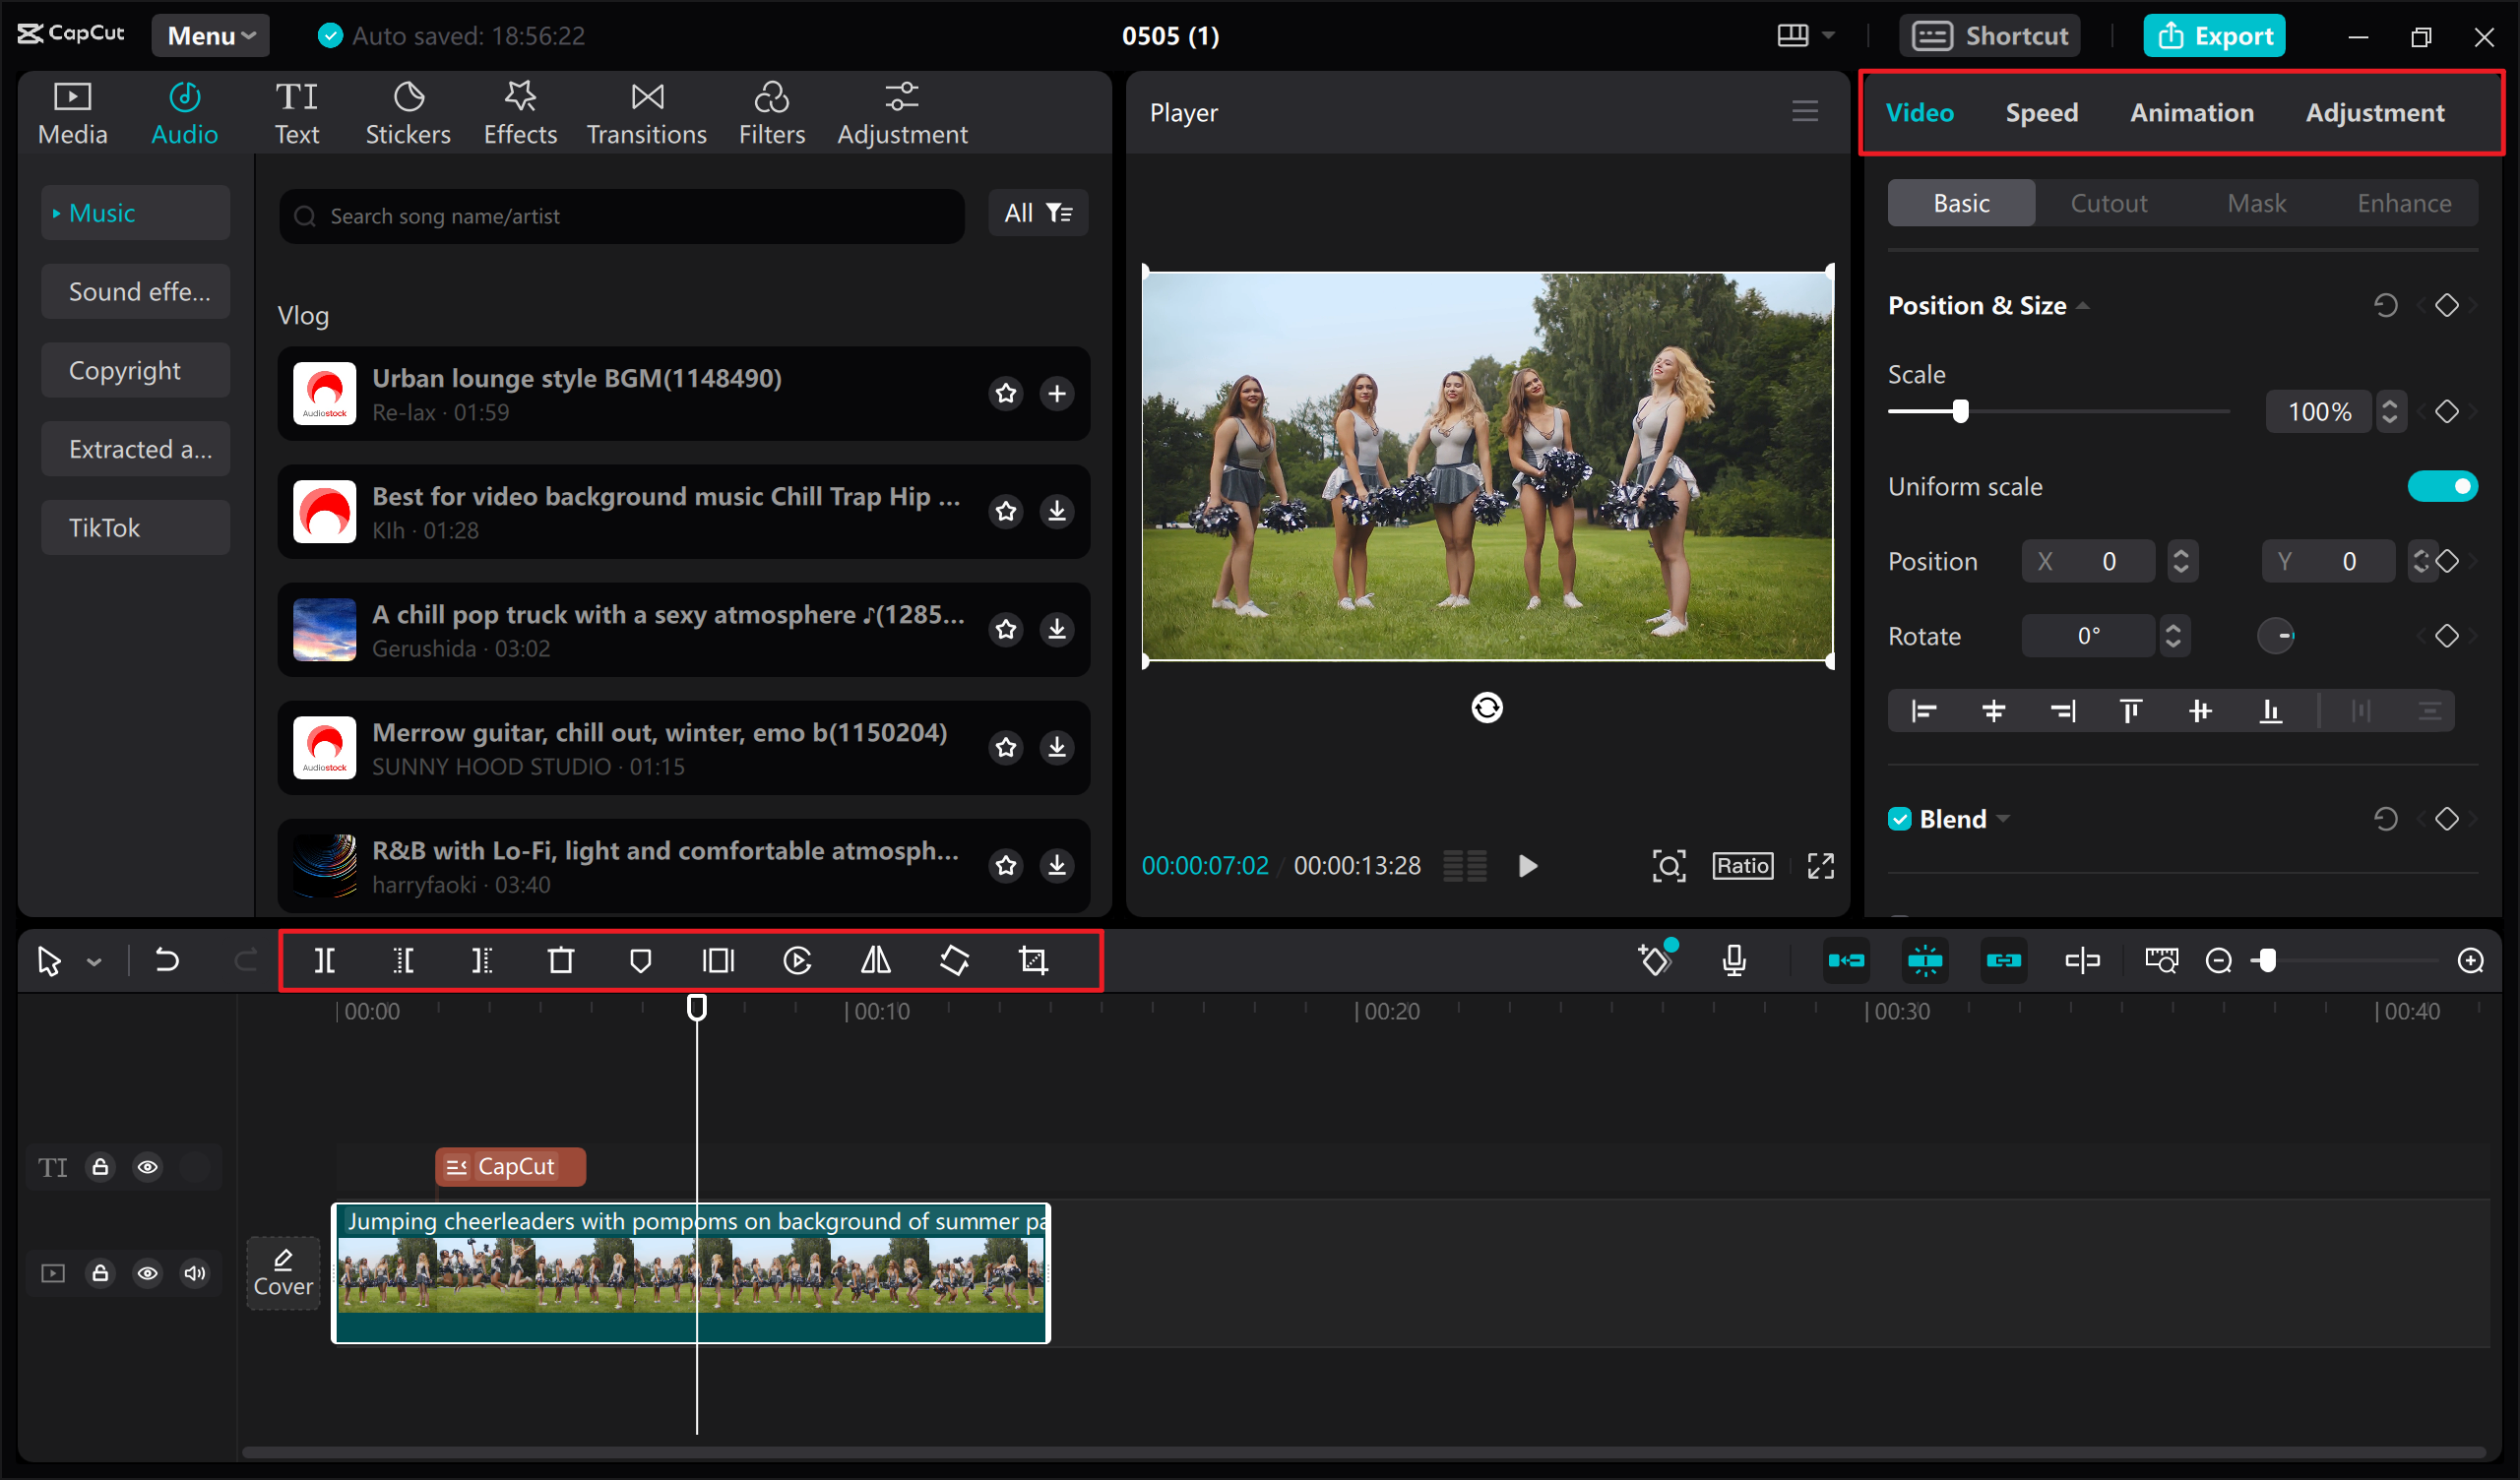Toggle Uniform scale off
This screenshot has width=2520, height=1480.
point(2444,486)
